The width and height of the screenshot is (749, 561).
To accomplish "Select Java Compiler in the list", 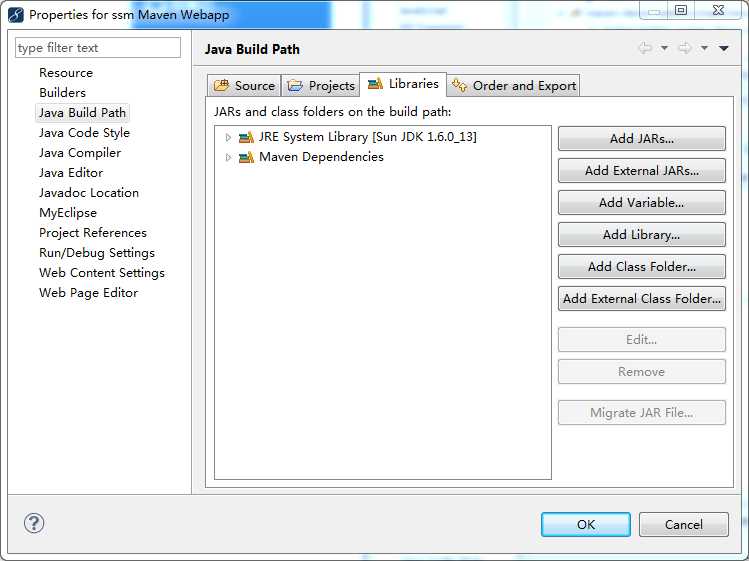I will 80,153.
